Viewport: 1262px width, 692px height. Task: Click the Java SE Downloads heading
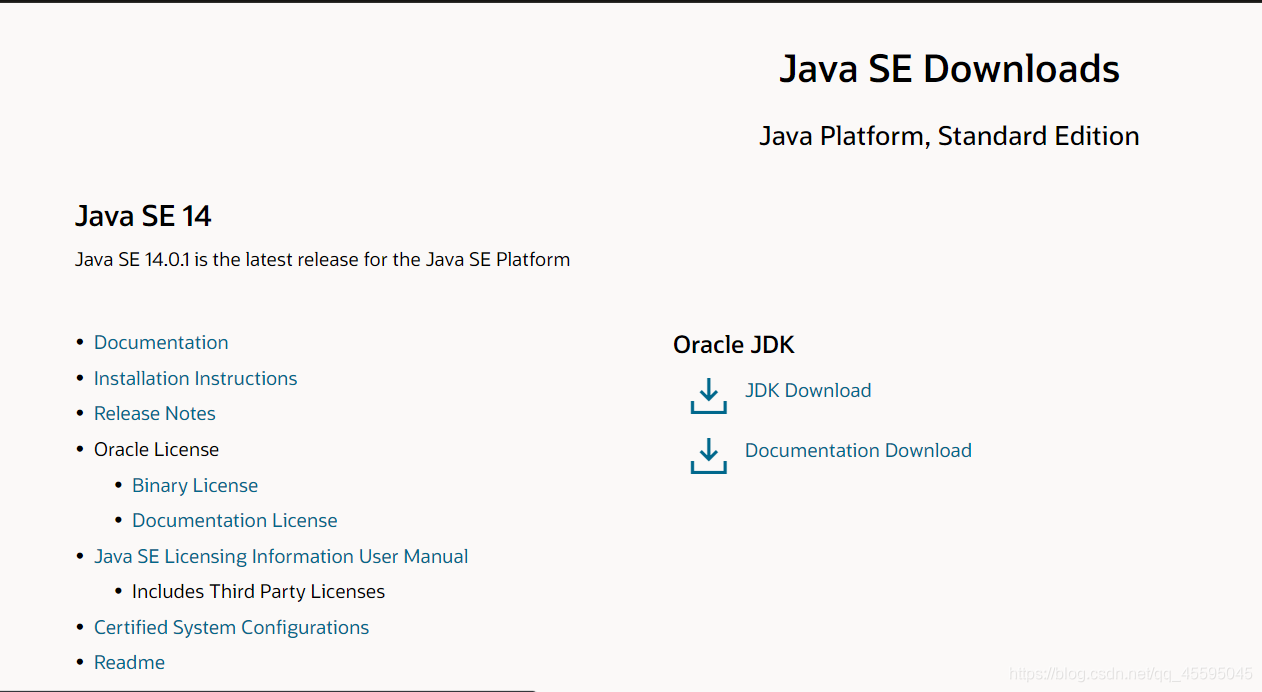[949, 68]
